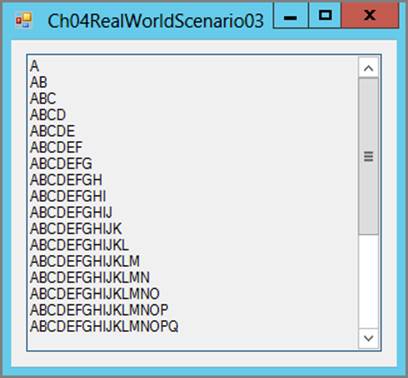Image resolution: width=408 pixels, height=378 pixels.
Task: Maximize the Ch04RealWorldScenario03 window
Action: coord(325,16)
